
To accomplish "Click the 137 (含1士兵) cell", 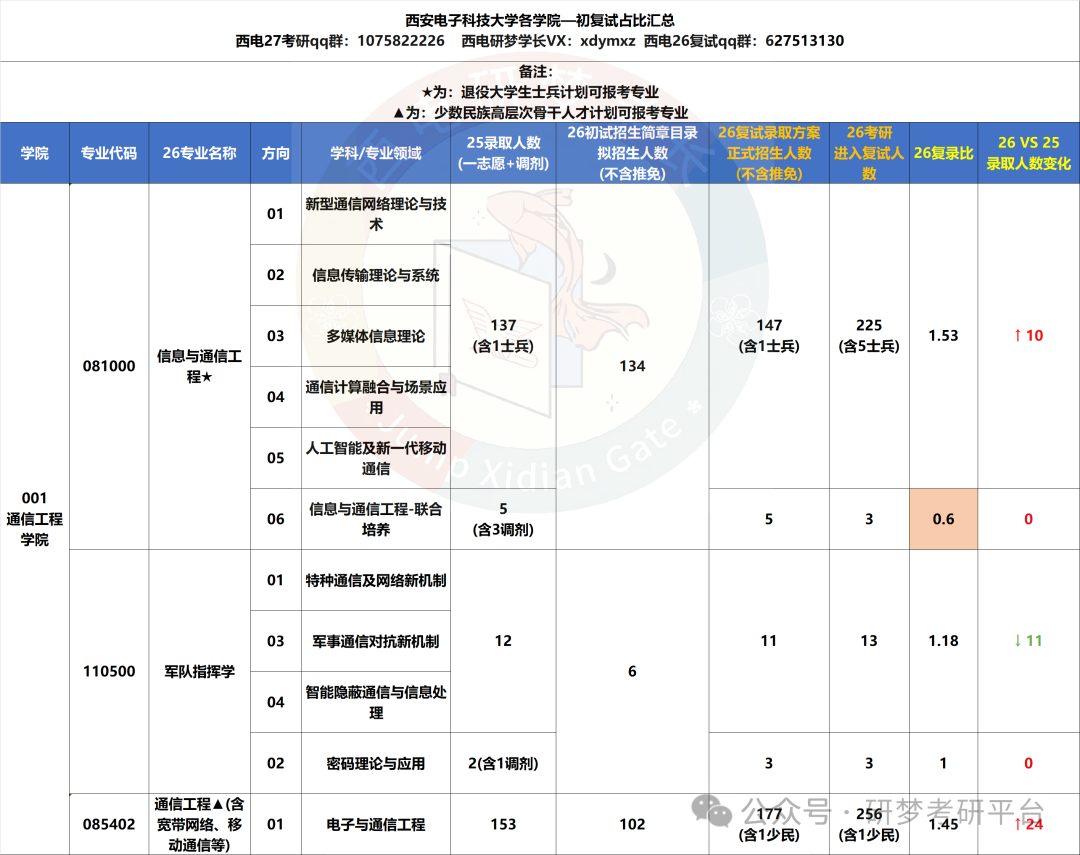I will pyautogui.click(x=503, y=336).
